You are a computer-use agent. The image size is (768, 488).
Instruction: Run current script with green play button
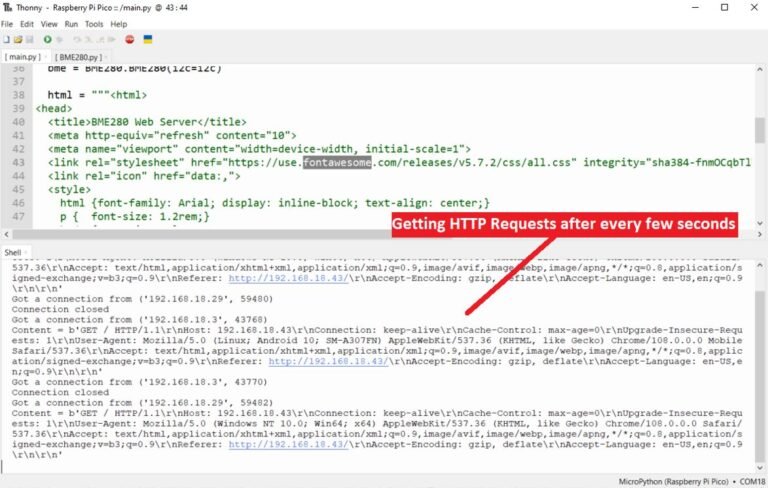pos(47,39)
